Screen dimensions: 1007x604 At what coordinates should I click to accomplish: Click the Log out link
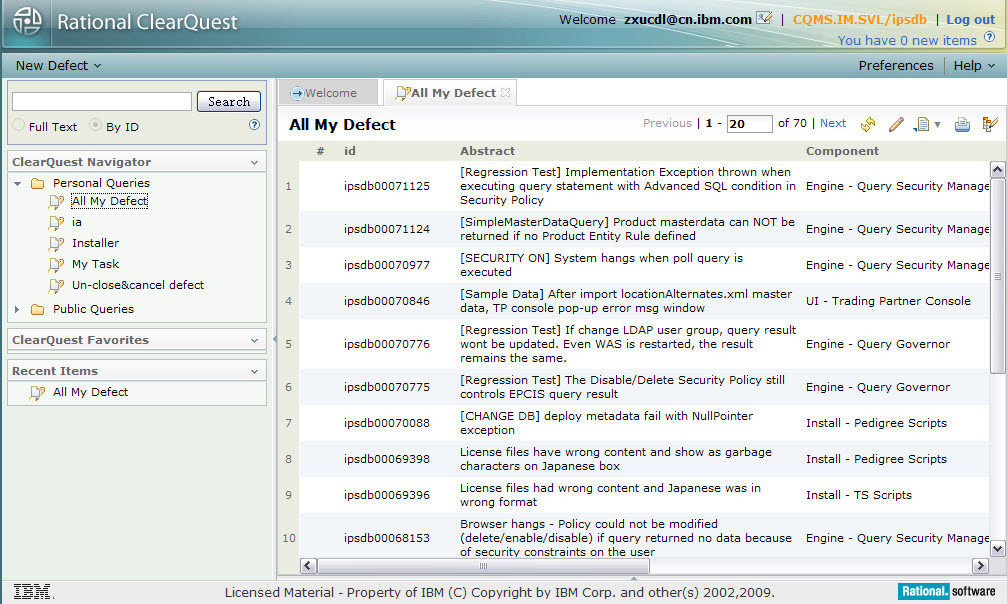970,19
